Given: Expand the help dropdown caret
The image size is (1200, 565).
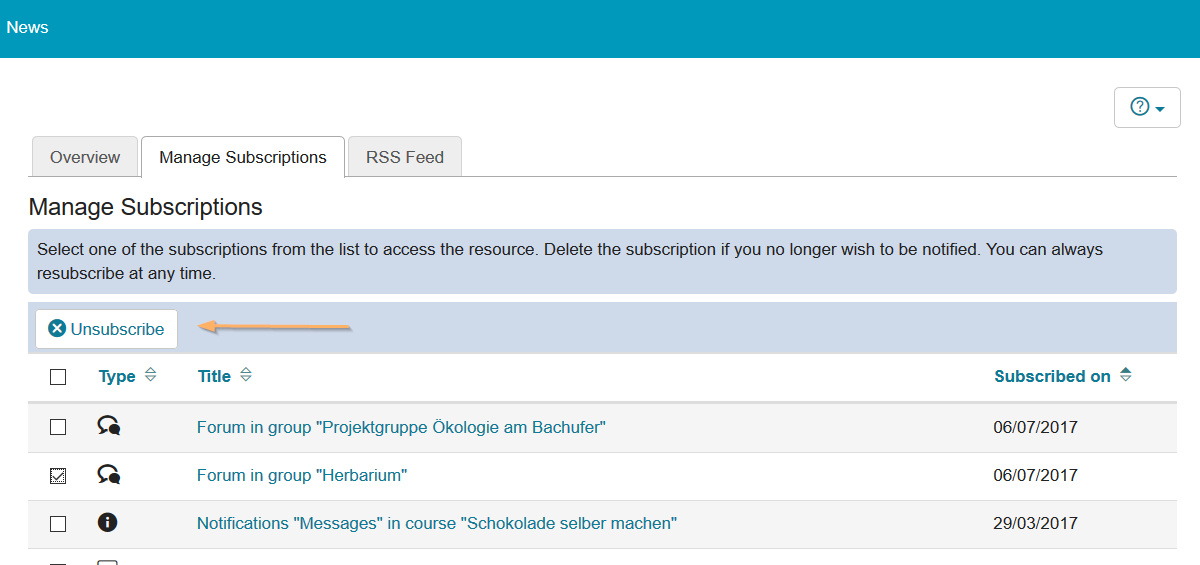Looking at the screenshot, I should pyautogui.click(x=1160, y=109).
